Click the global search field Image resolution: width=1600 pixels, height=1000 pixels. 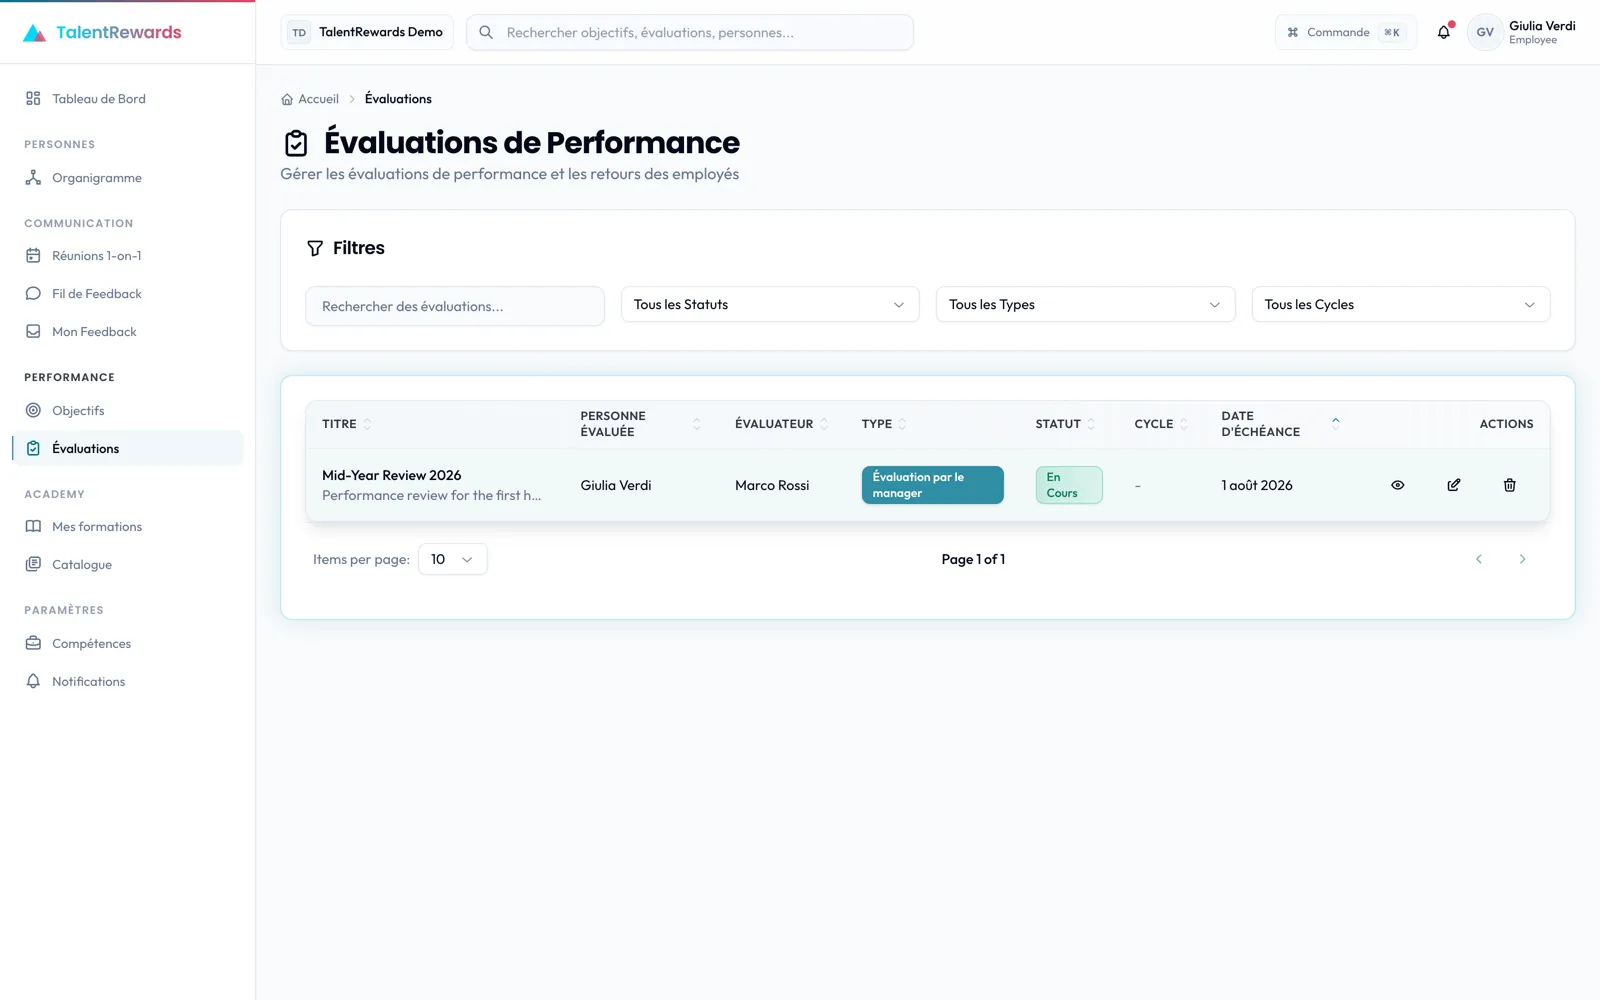coord(690,32)
